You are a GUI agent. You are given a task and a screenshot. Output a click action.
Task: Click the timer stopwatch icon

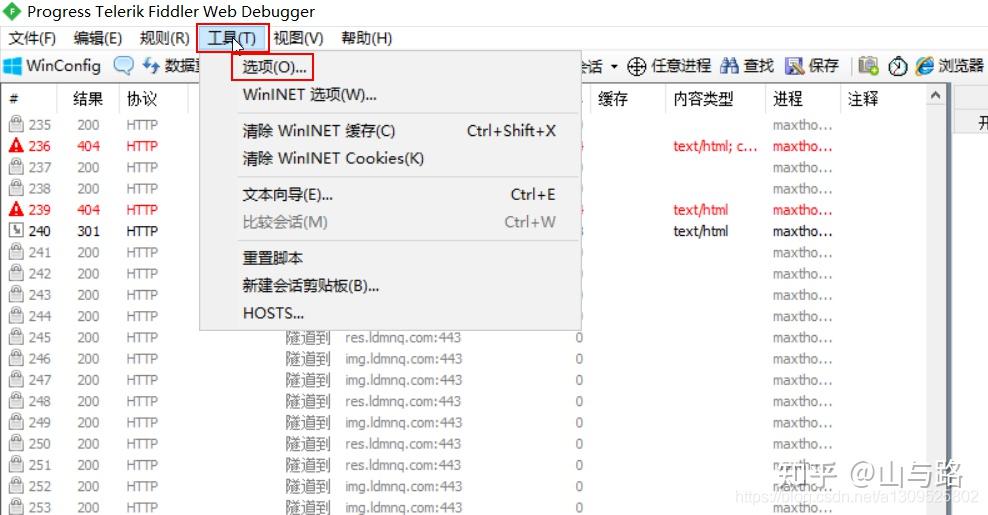898,66
